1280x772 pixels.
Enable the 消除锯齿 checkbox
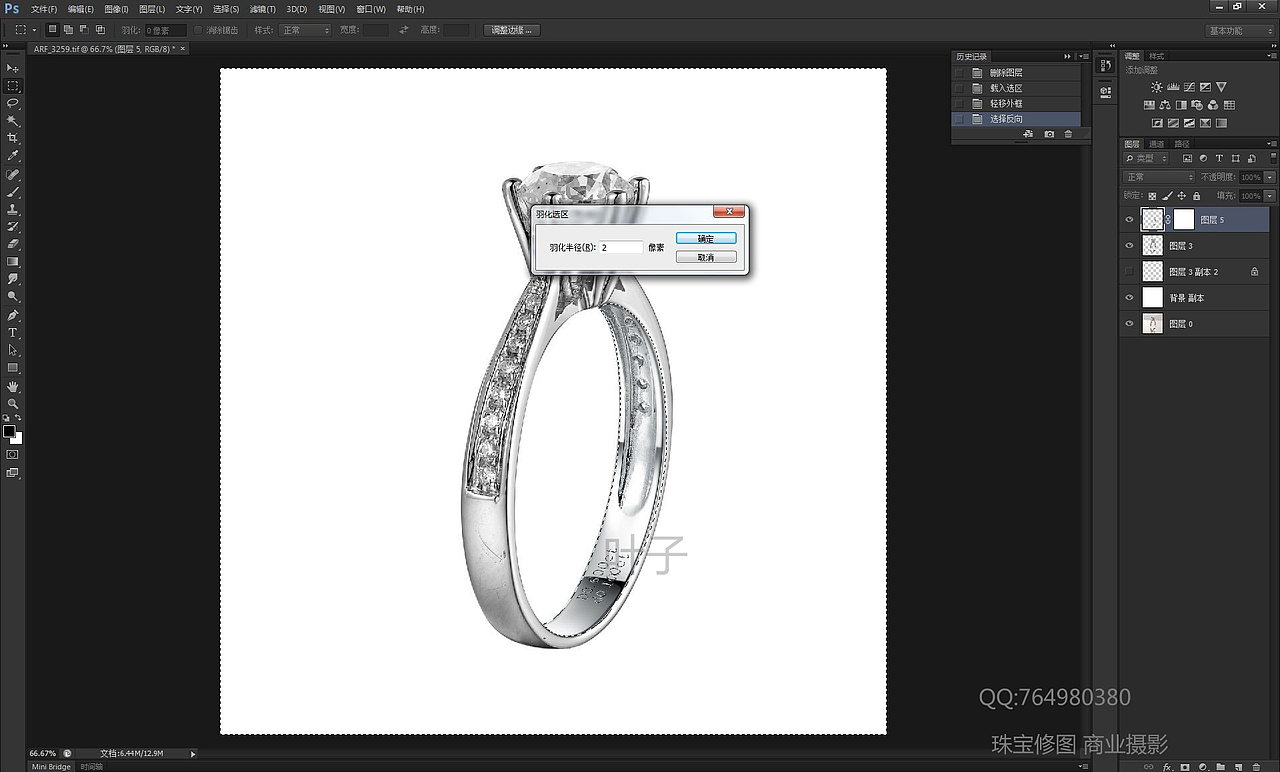coord(198,30)
